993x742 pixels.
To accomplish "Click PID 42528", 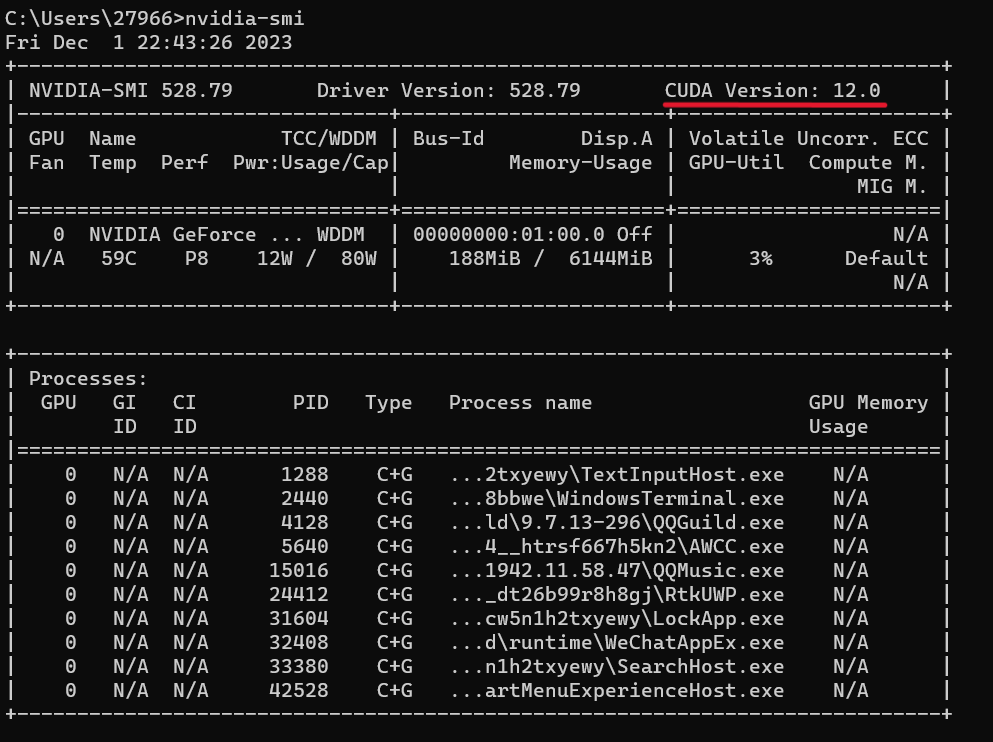I will (299, 691).
